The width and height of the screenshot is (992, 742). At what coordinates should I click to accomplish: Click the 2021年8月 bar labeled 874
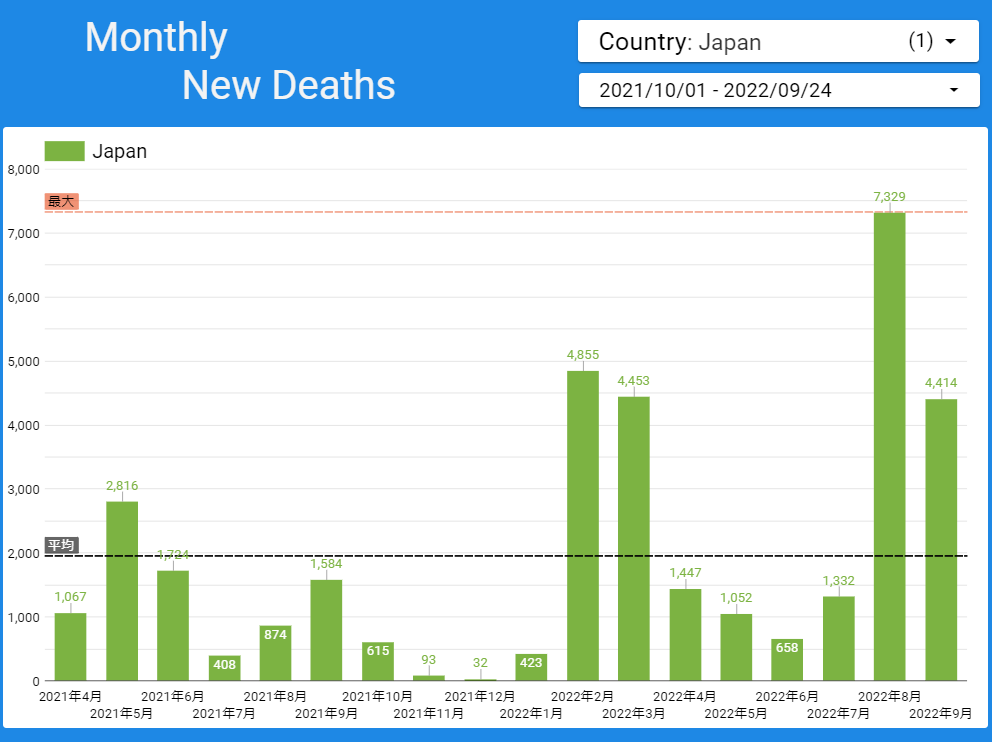coord(275,653)
